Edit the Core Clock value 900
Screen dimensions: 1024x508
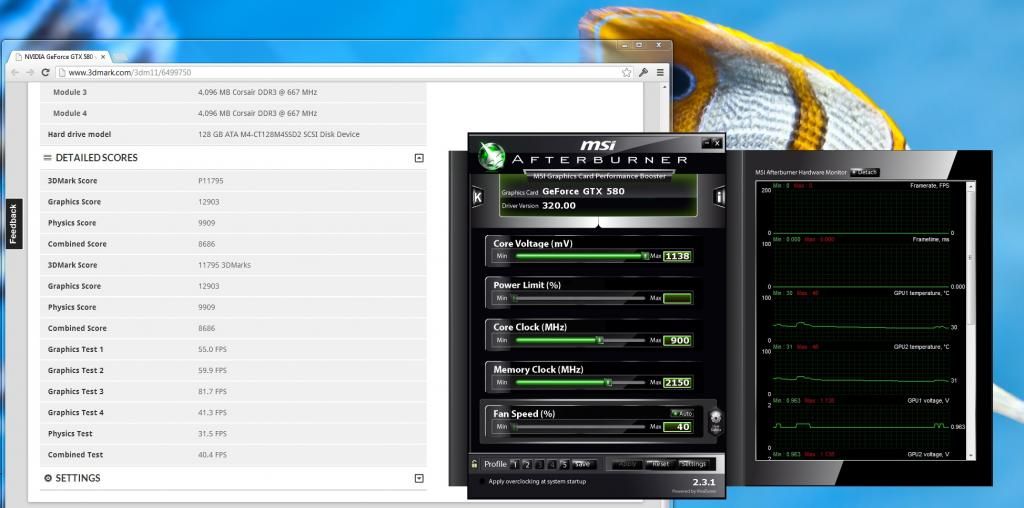coord(677,340)
